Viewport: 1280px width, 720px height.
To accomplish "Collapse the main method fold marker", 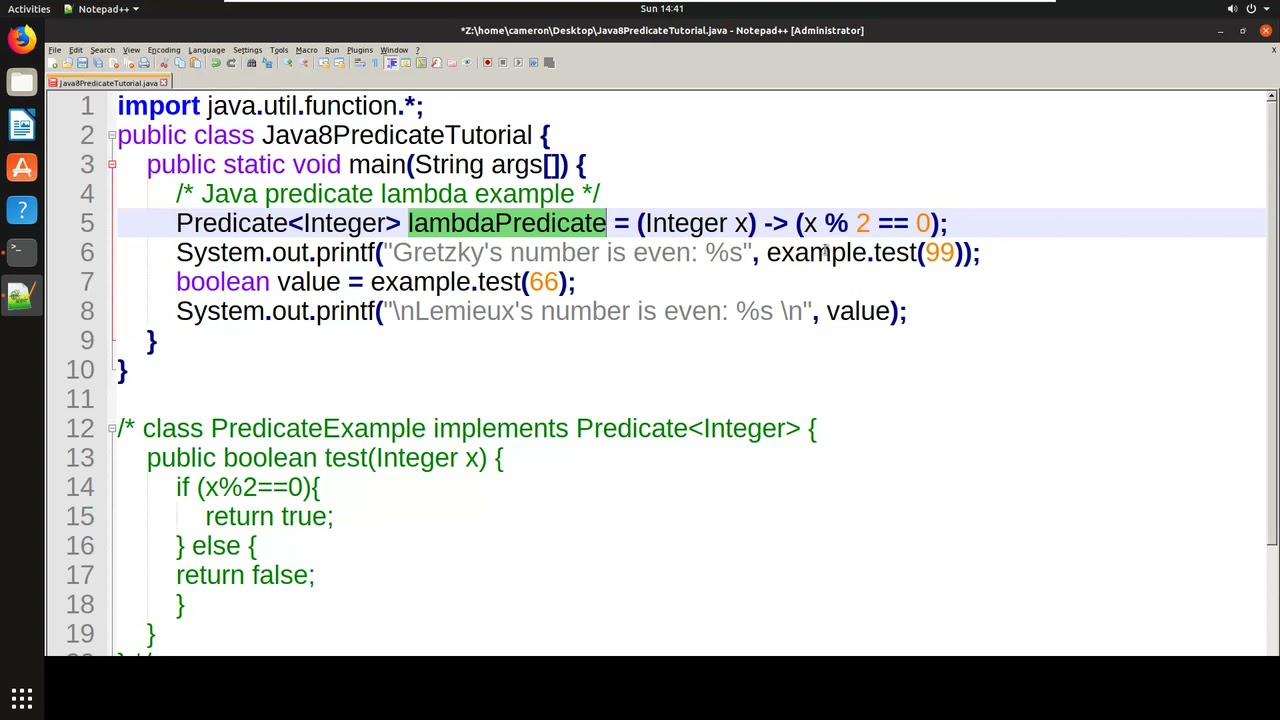I will click(112, 165).
